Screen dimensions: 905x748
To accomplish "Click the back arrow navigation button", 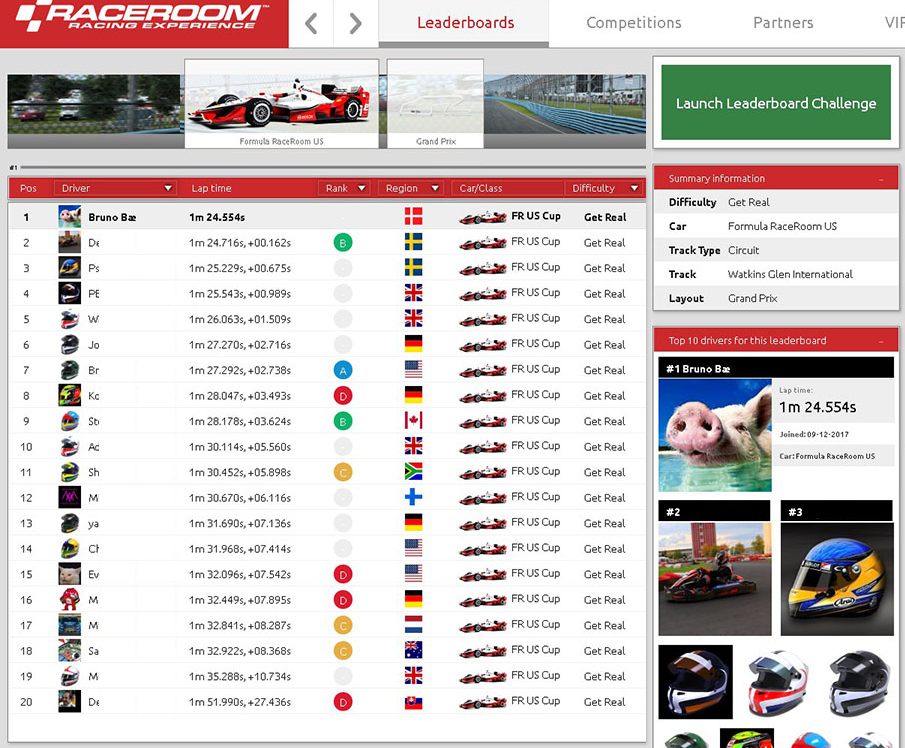I will (x=311, y=23).
